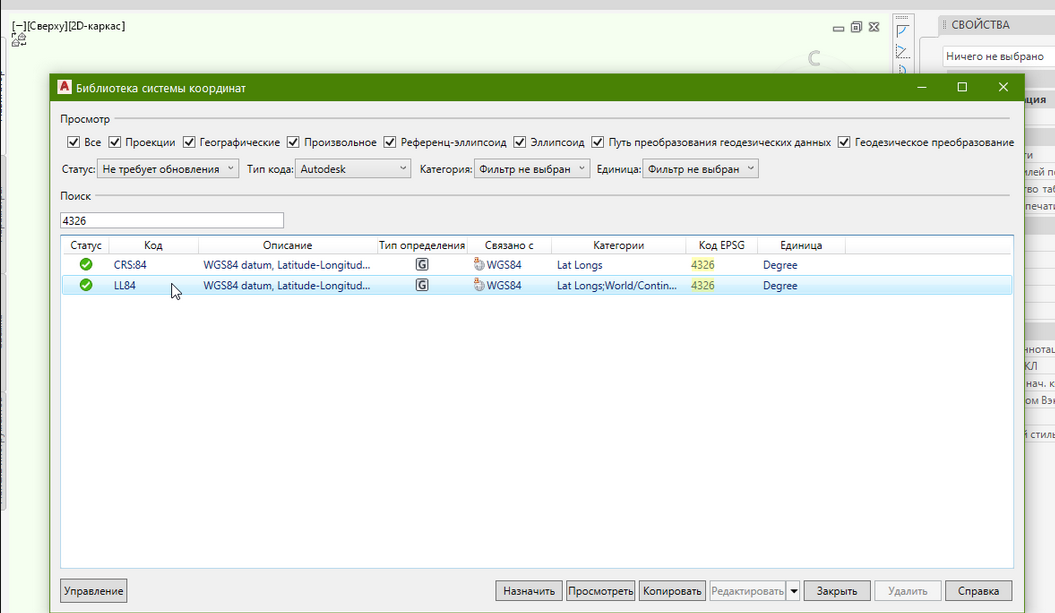Click the Просмотреть button
The image size is (1055, 613).
[x=600, y=591]
